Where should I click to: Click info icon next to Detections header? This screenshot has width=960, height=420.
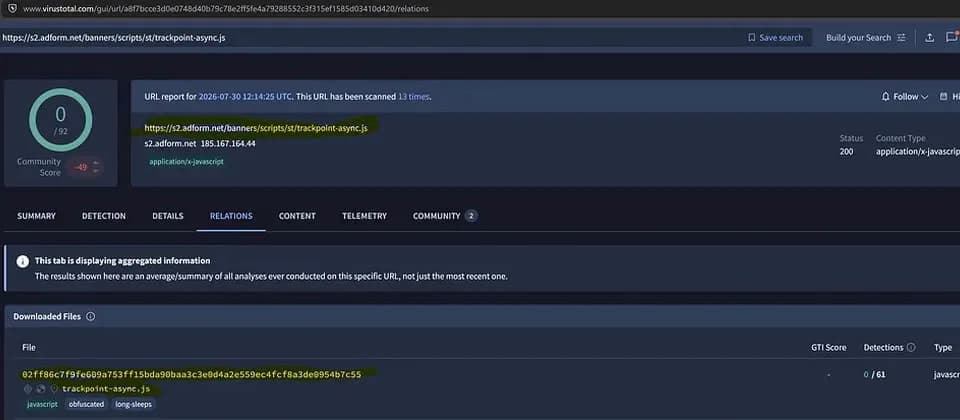pos(911,347)
